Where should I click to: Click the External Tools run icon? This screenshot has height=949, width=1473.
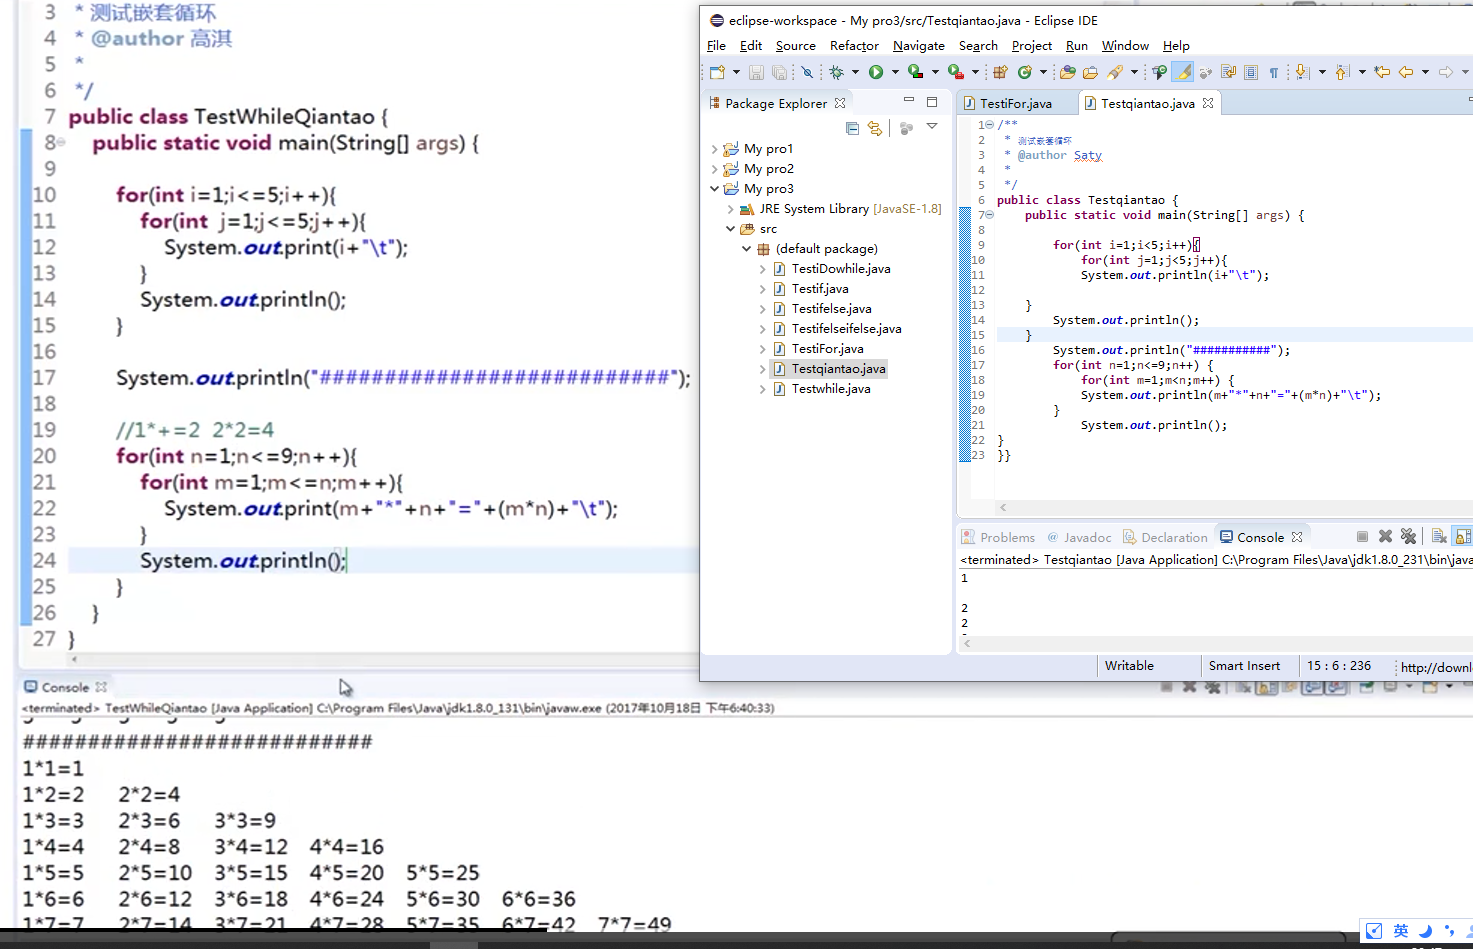955,72
